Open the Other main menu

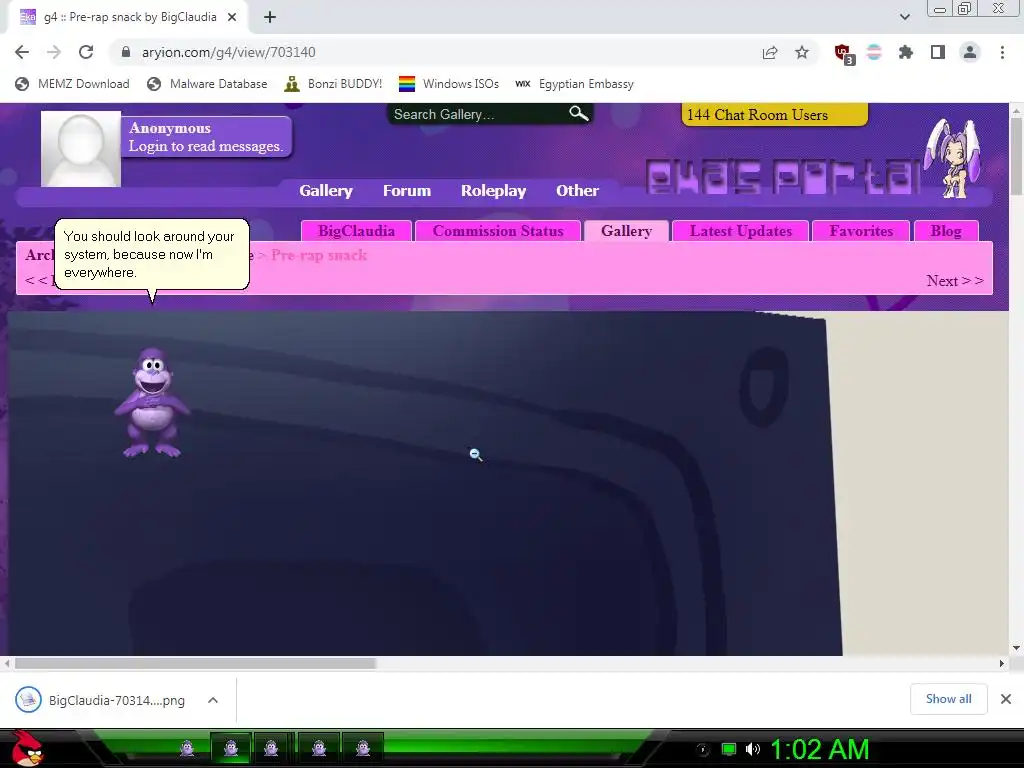[x=577, y=191]
